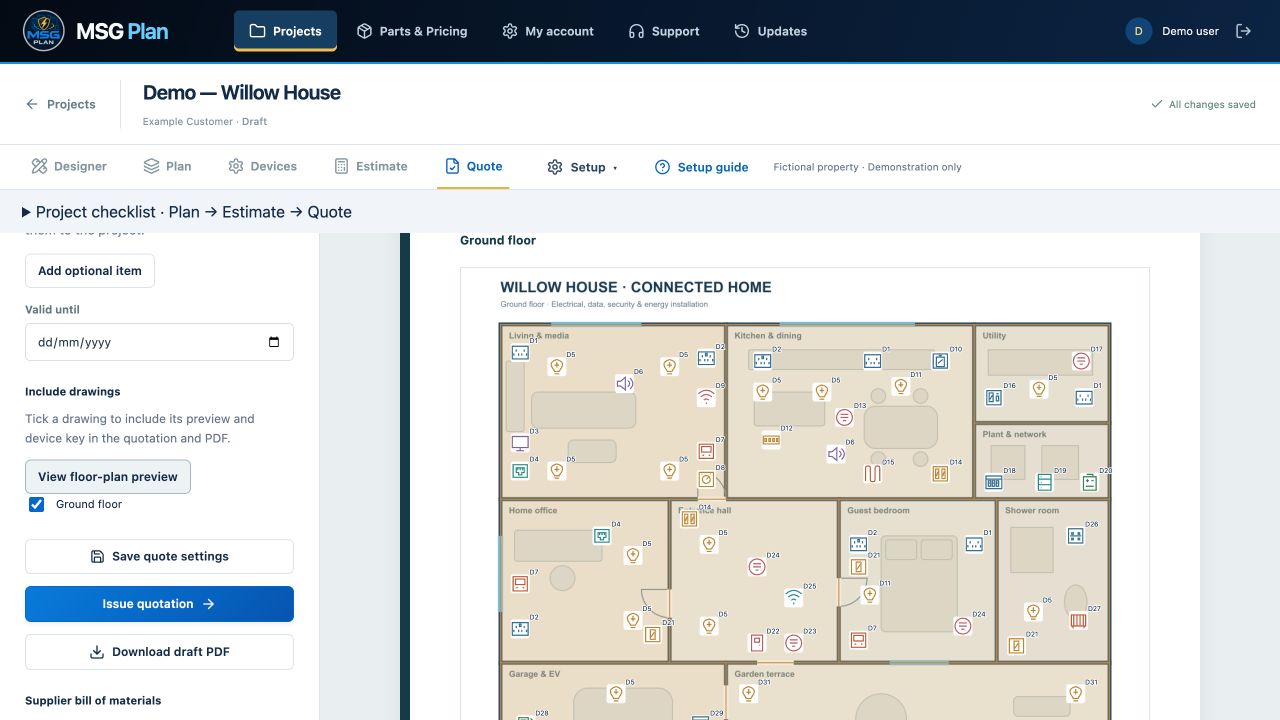Open the Devices tab
The width and height of the screenshot is (1280, 720).
coord(262,167)
